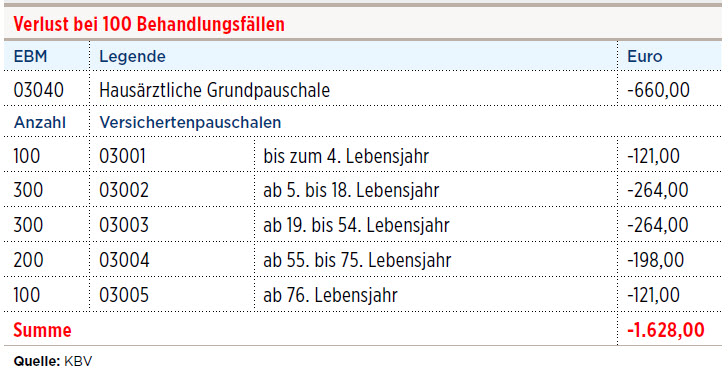This screenshot has height=378, width=728.
Task: Select the red Summe label
Action: click(x=42, y=330)
